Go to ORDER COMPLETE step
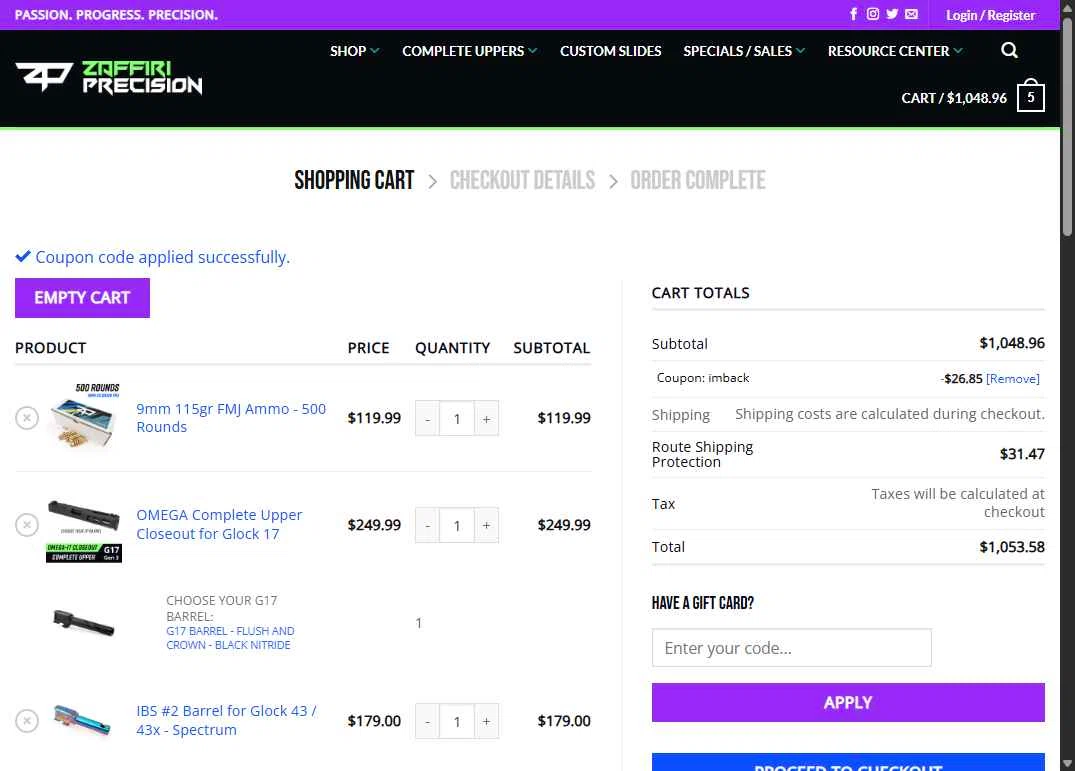 coord(698,180)
